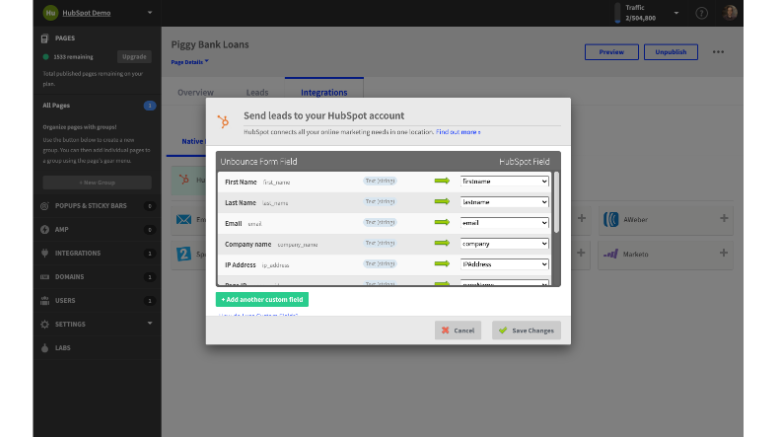
Task: Click Add another custom field button
Action: pyautogui.click(x=262, y=299)
